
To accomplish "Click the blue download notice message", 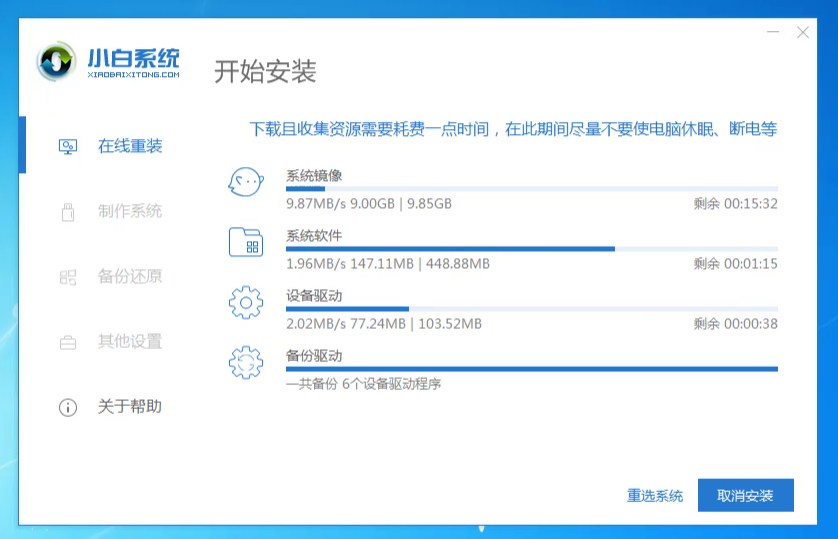I will point(513,129).
